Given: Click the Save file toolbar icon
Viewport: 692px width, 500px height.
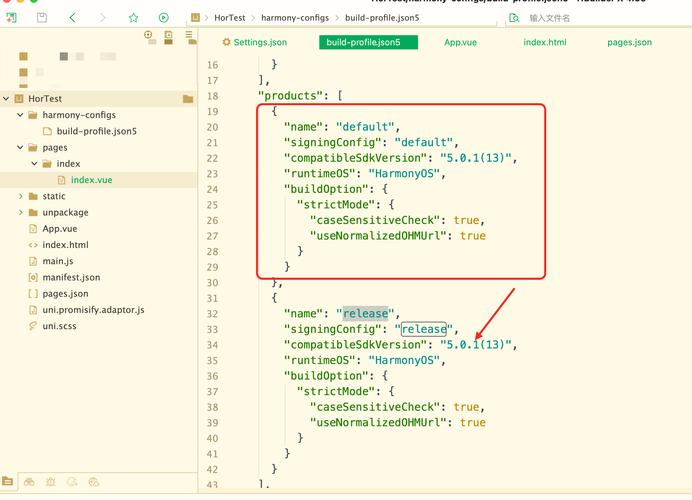Looking at the screenshot, I should [x=41, y=18].
